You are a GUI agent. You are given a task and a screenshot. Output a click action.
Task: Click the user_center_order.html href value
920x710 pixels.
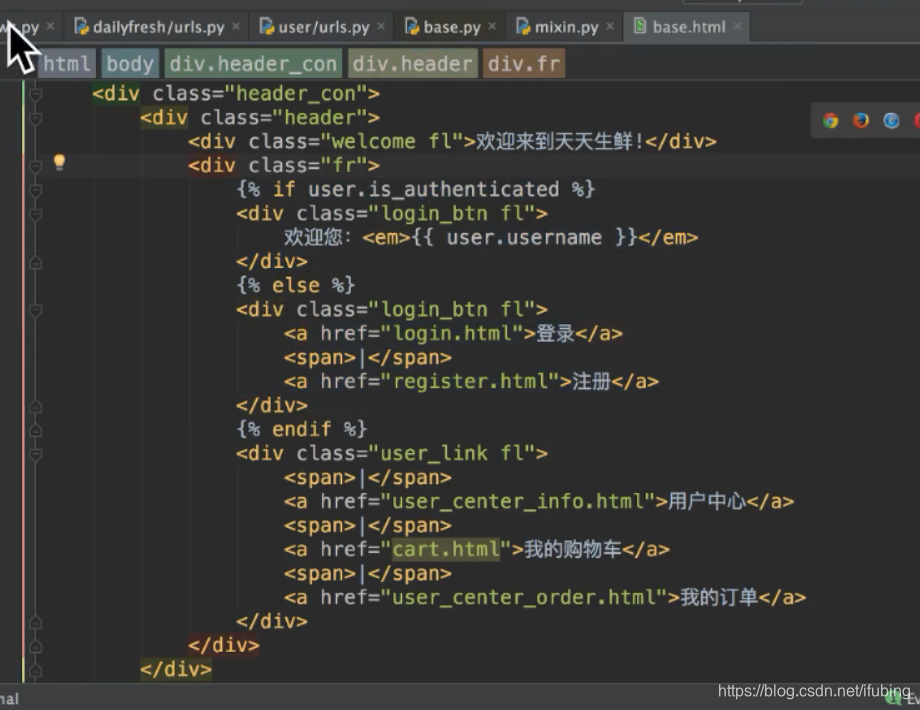[x=524, y=597]
